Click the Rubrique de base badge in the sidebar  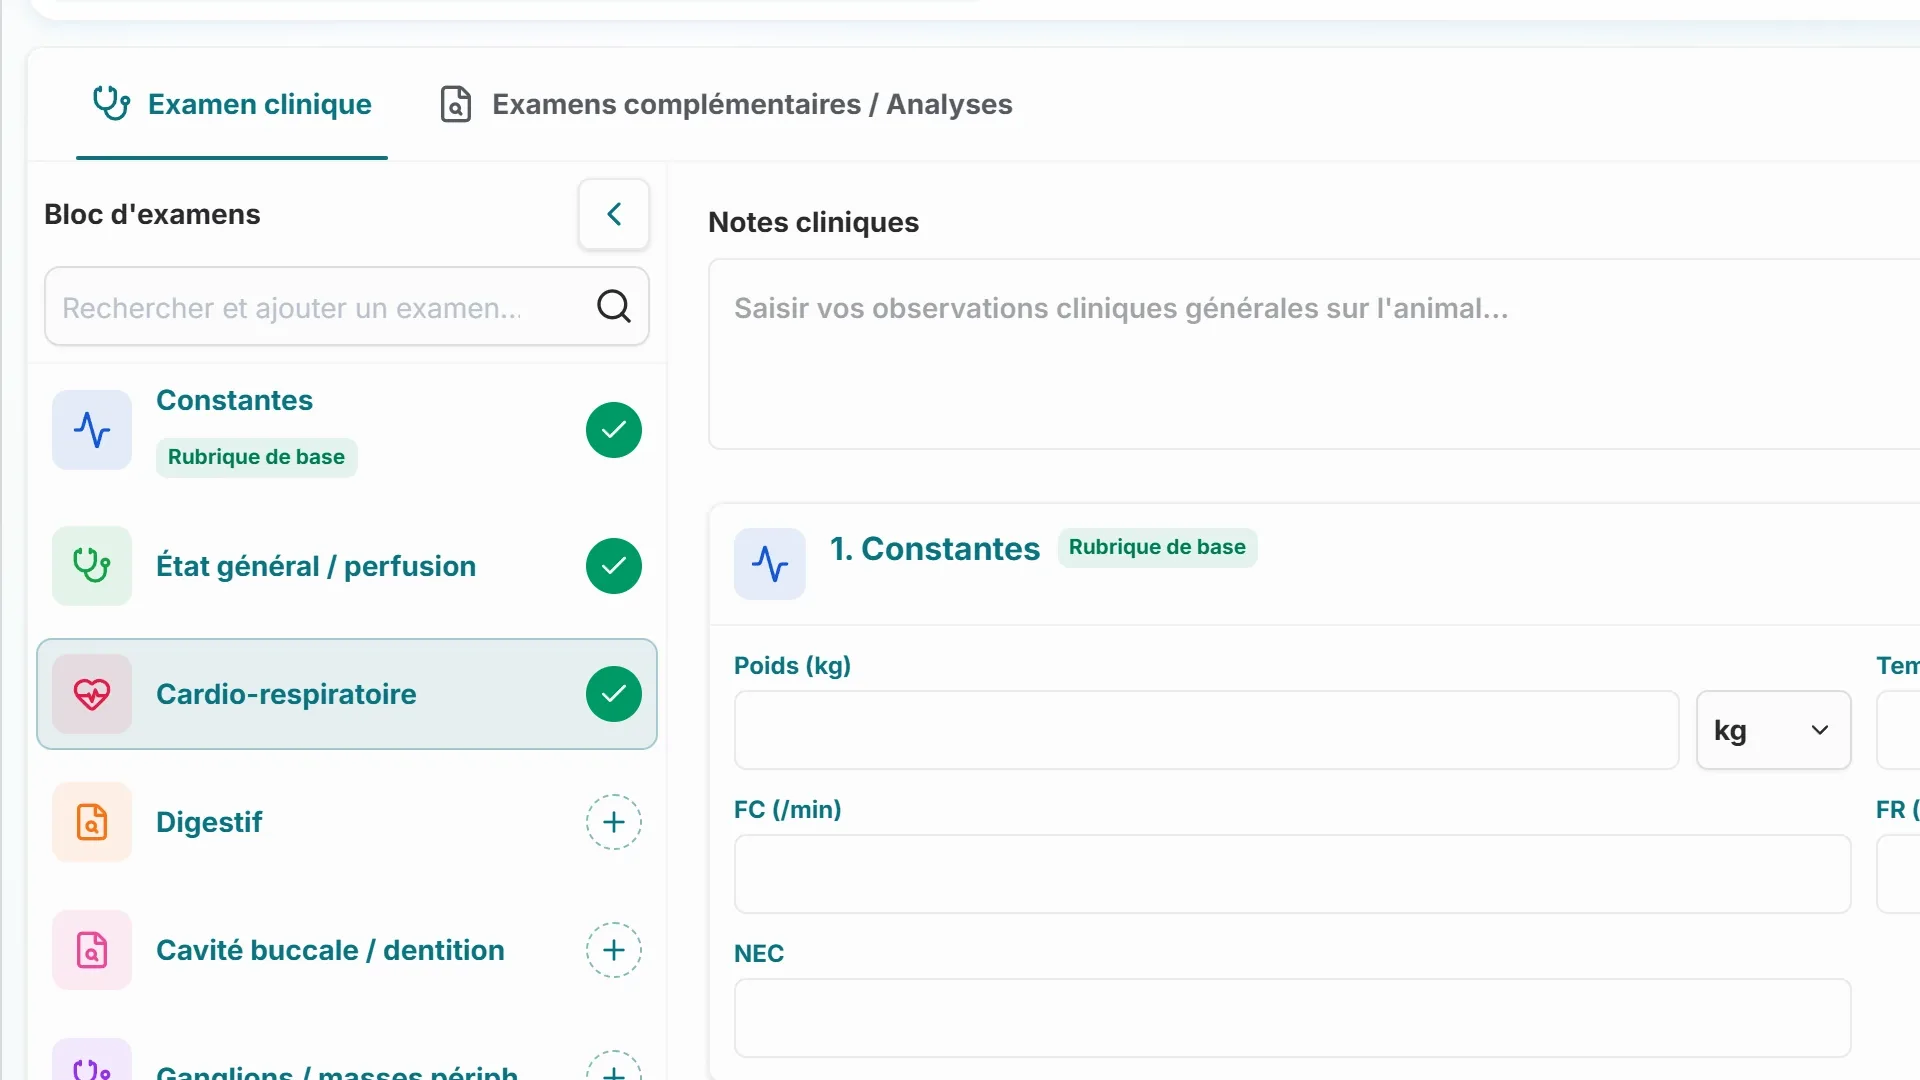click(x=257, y=457)
